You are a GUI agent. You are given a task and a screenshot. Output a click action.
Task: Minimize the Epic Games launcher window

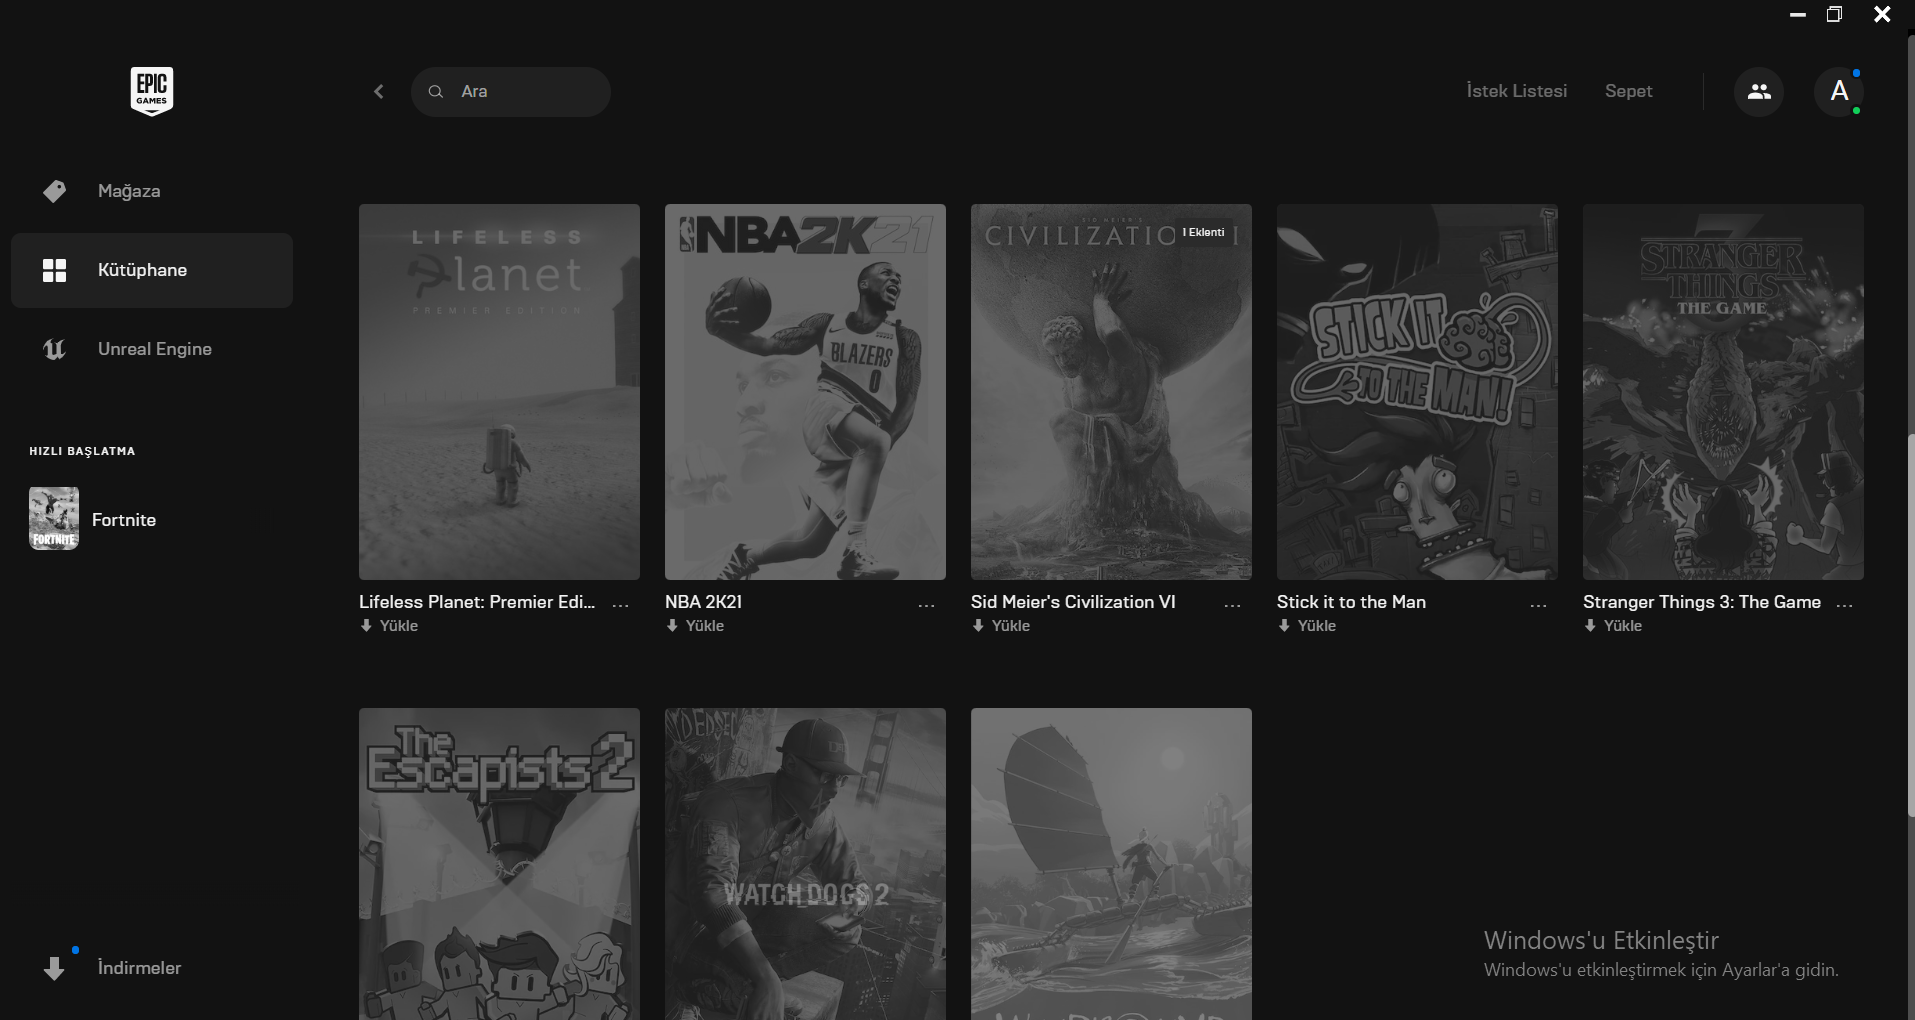[1797, 14]
